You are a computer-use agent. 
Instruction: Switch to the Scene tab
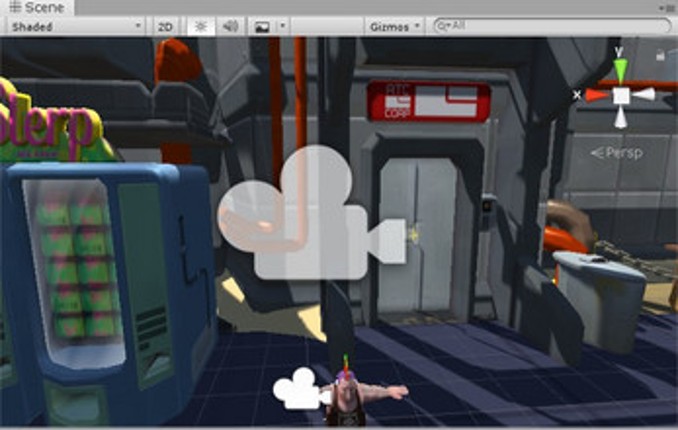point(36,7)
